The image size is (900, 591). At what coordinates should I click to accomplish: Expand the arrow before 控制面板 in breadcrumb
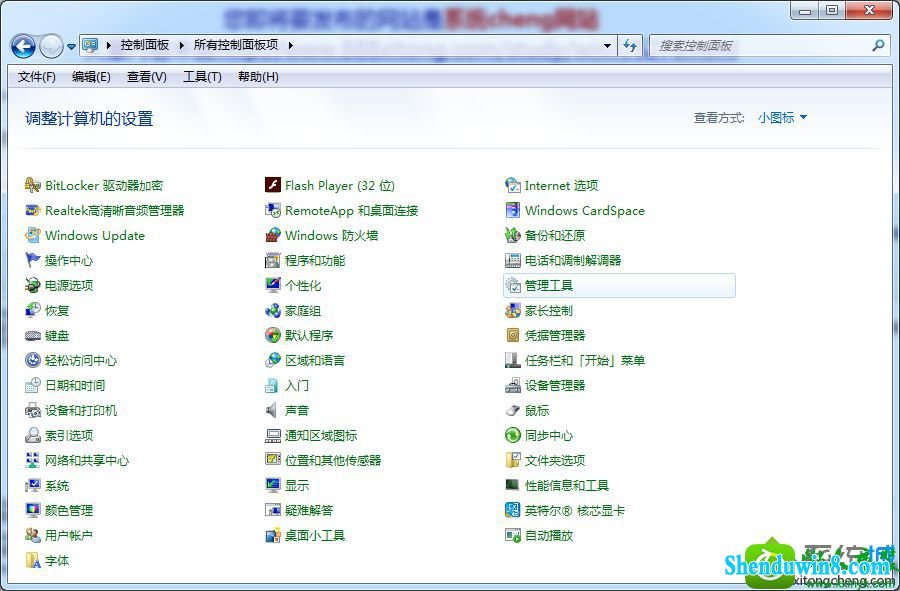tap(108, 45)
